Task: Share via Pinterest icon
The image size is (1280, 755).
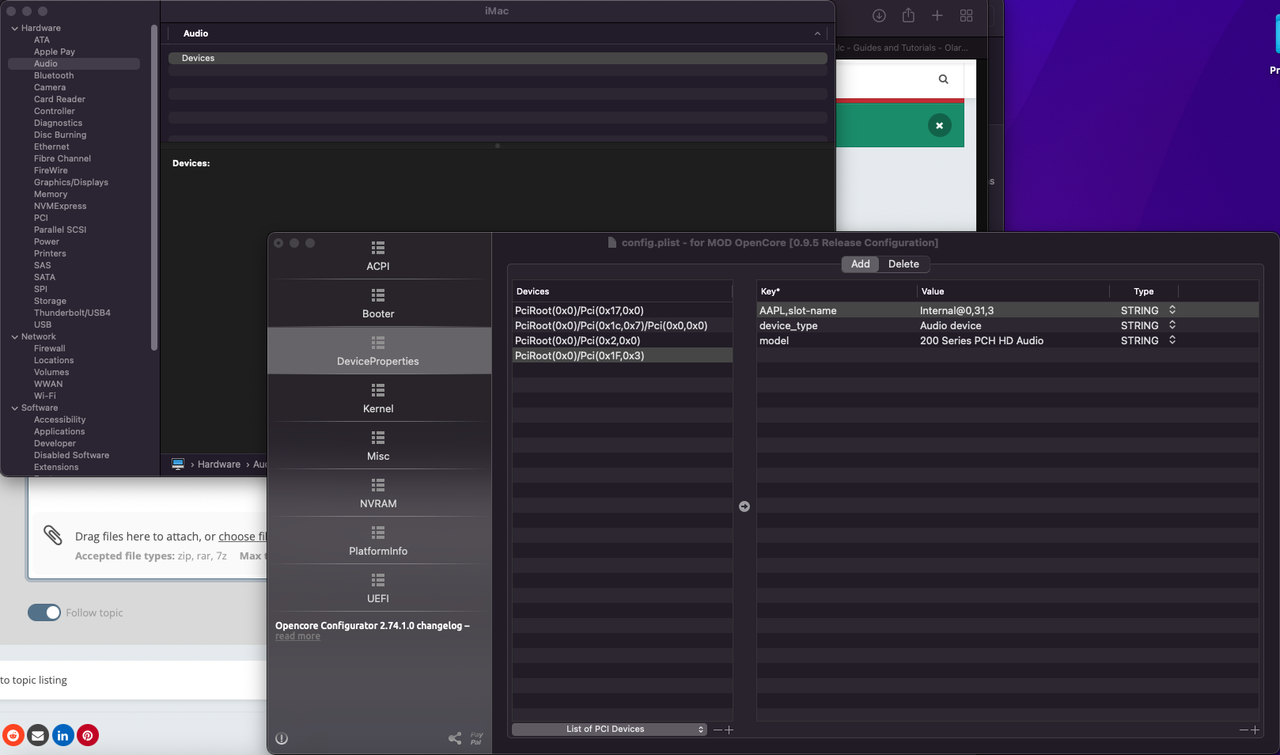Action: [88, 735]
